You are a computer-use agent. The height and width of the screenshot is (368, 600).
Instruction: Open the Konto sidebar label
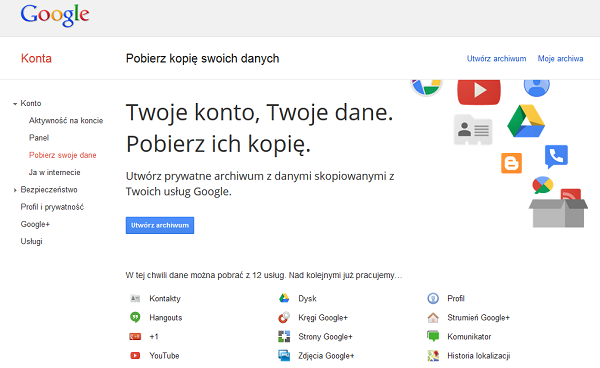[x=31, y=103]
